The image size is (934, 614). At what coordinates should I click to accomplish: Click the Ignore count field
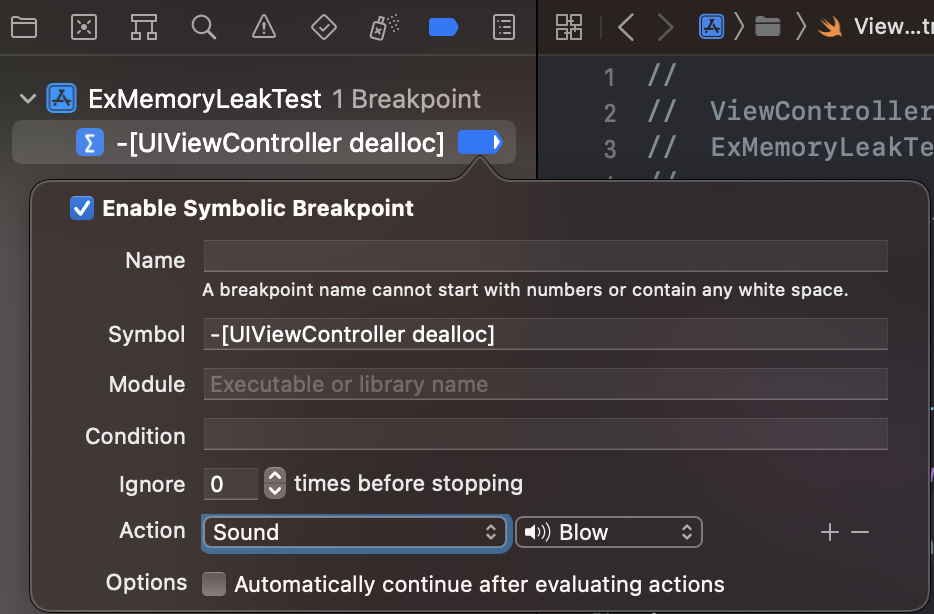pyautogui.click(x=231, y=484)
